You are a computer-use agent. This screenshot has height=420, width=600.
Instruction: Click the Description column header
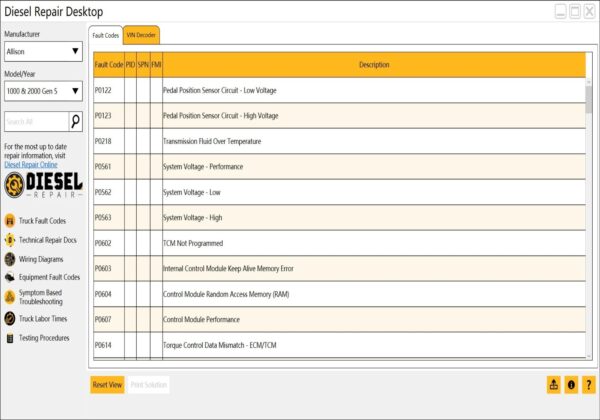(374, 65)
